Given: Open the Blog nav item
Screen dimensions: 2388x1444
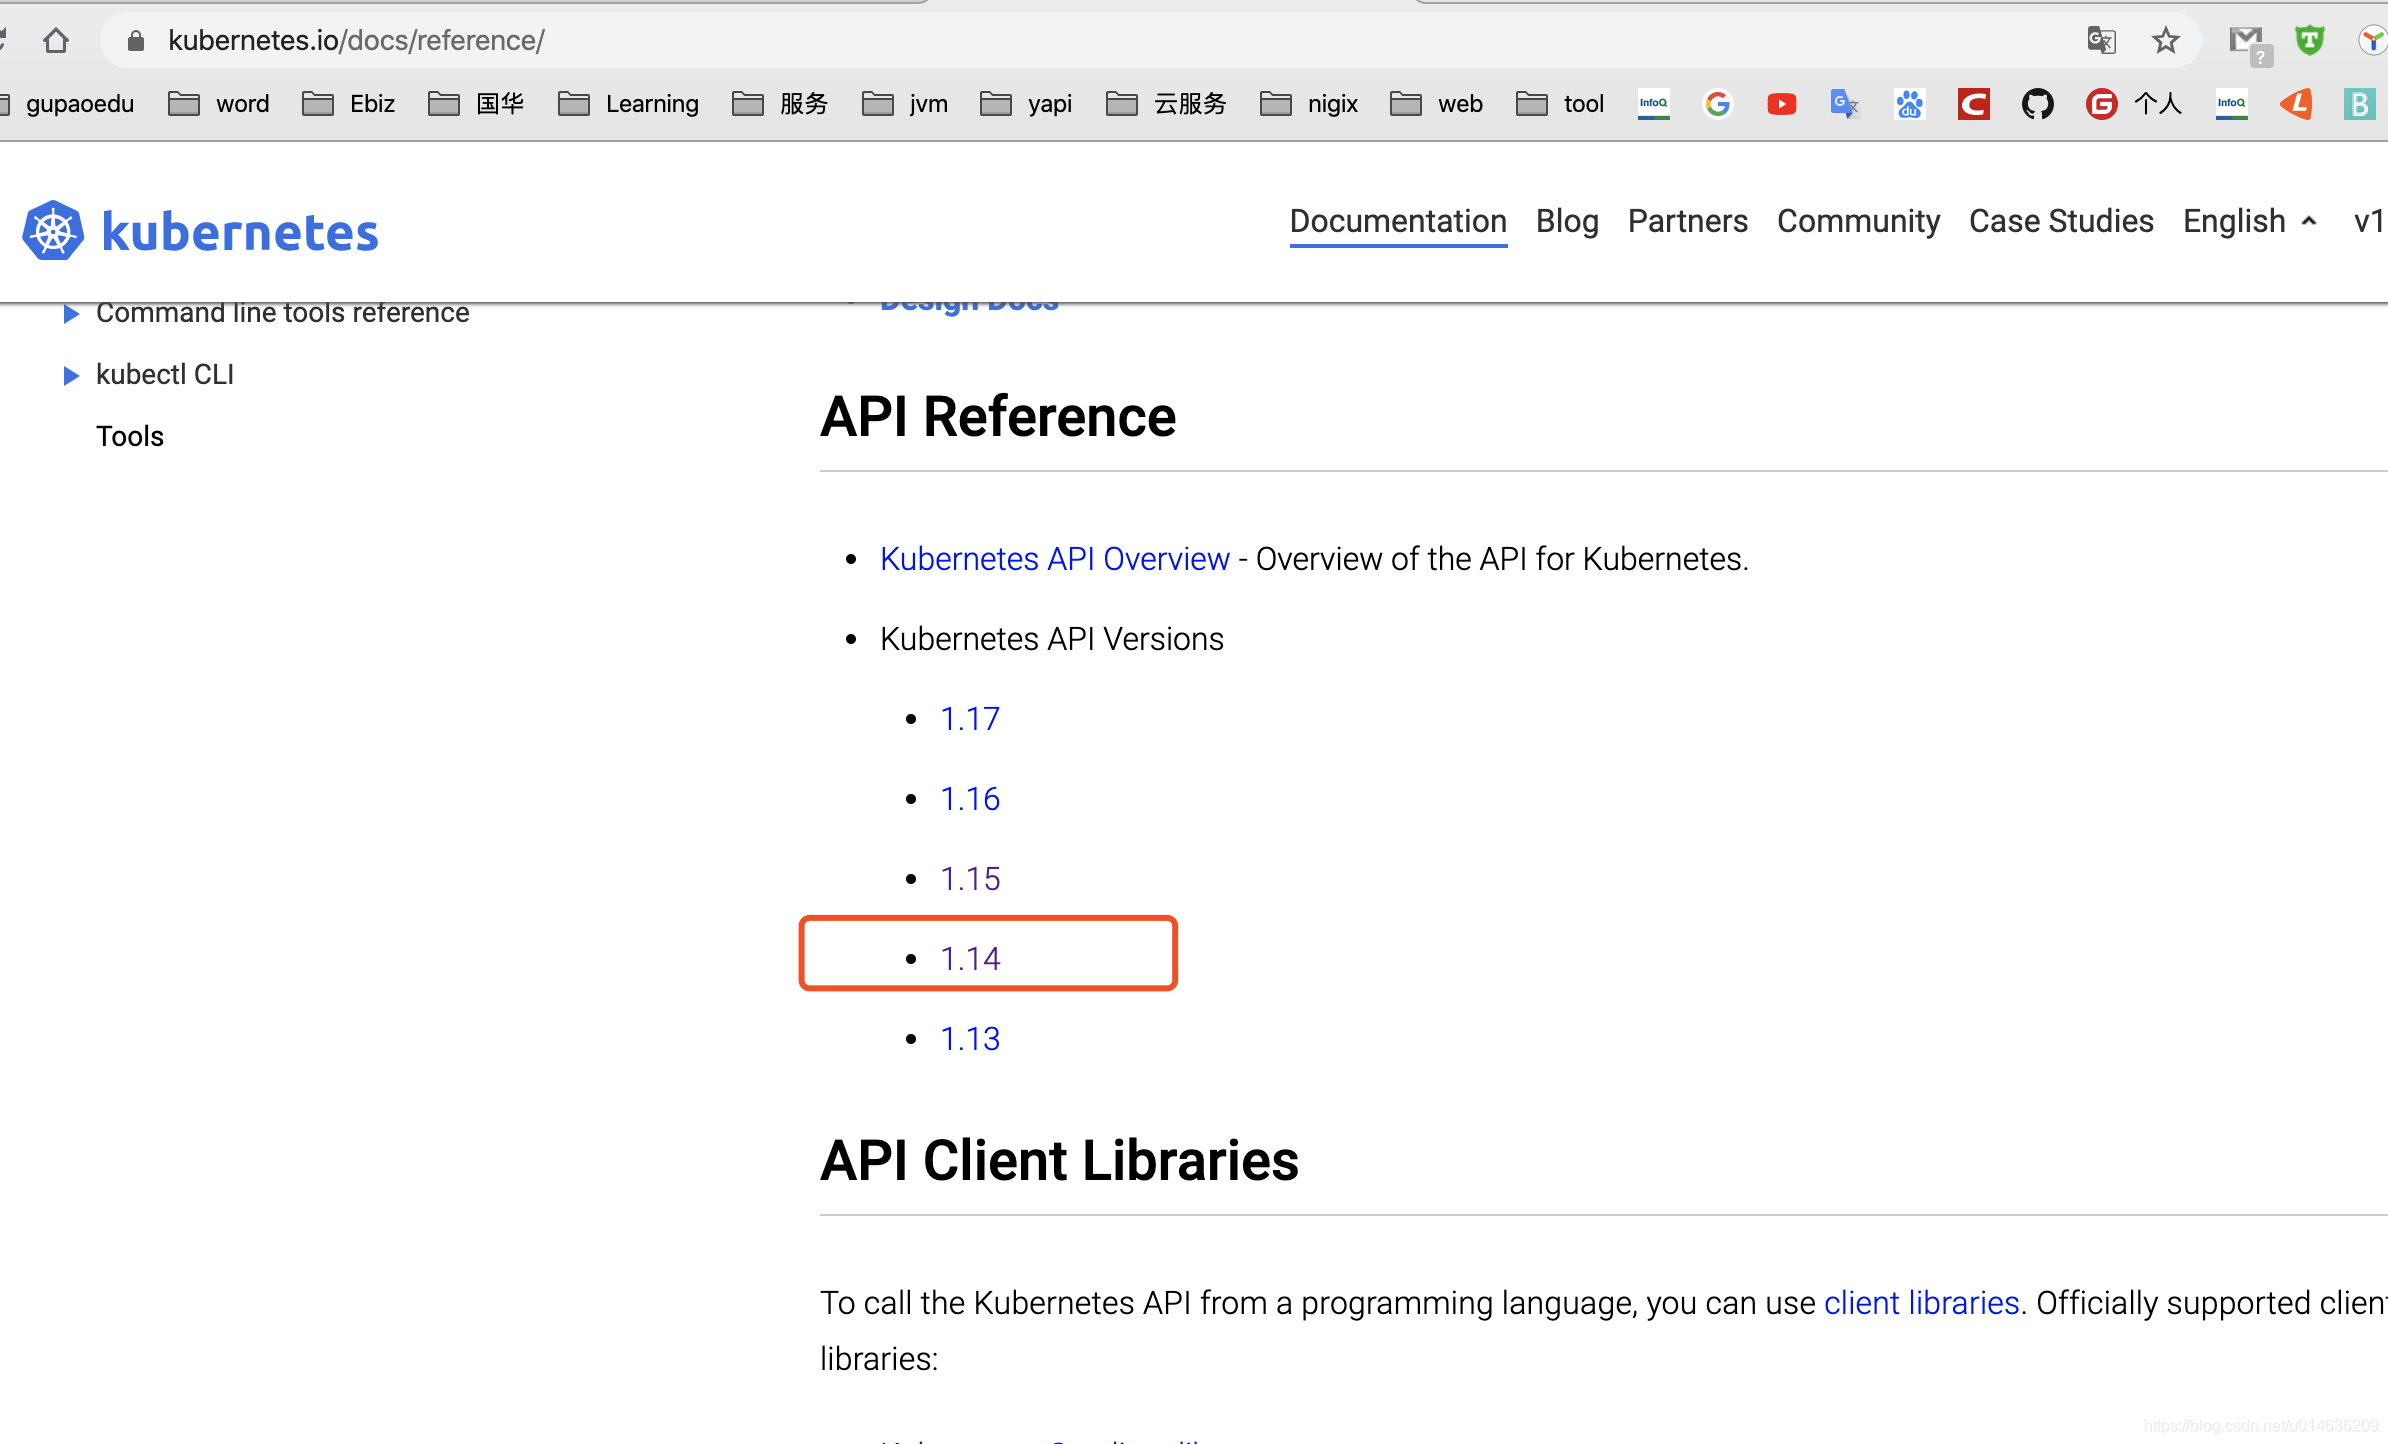Looking at the screenshot, I should click(1567, 221).
